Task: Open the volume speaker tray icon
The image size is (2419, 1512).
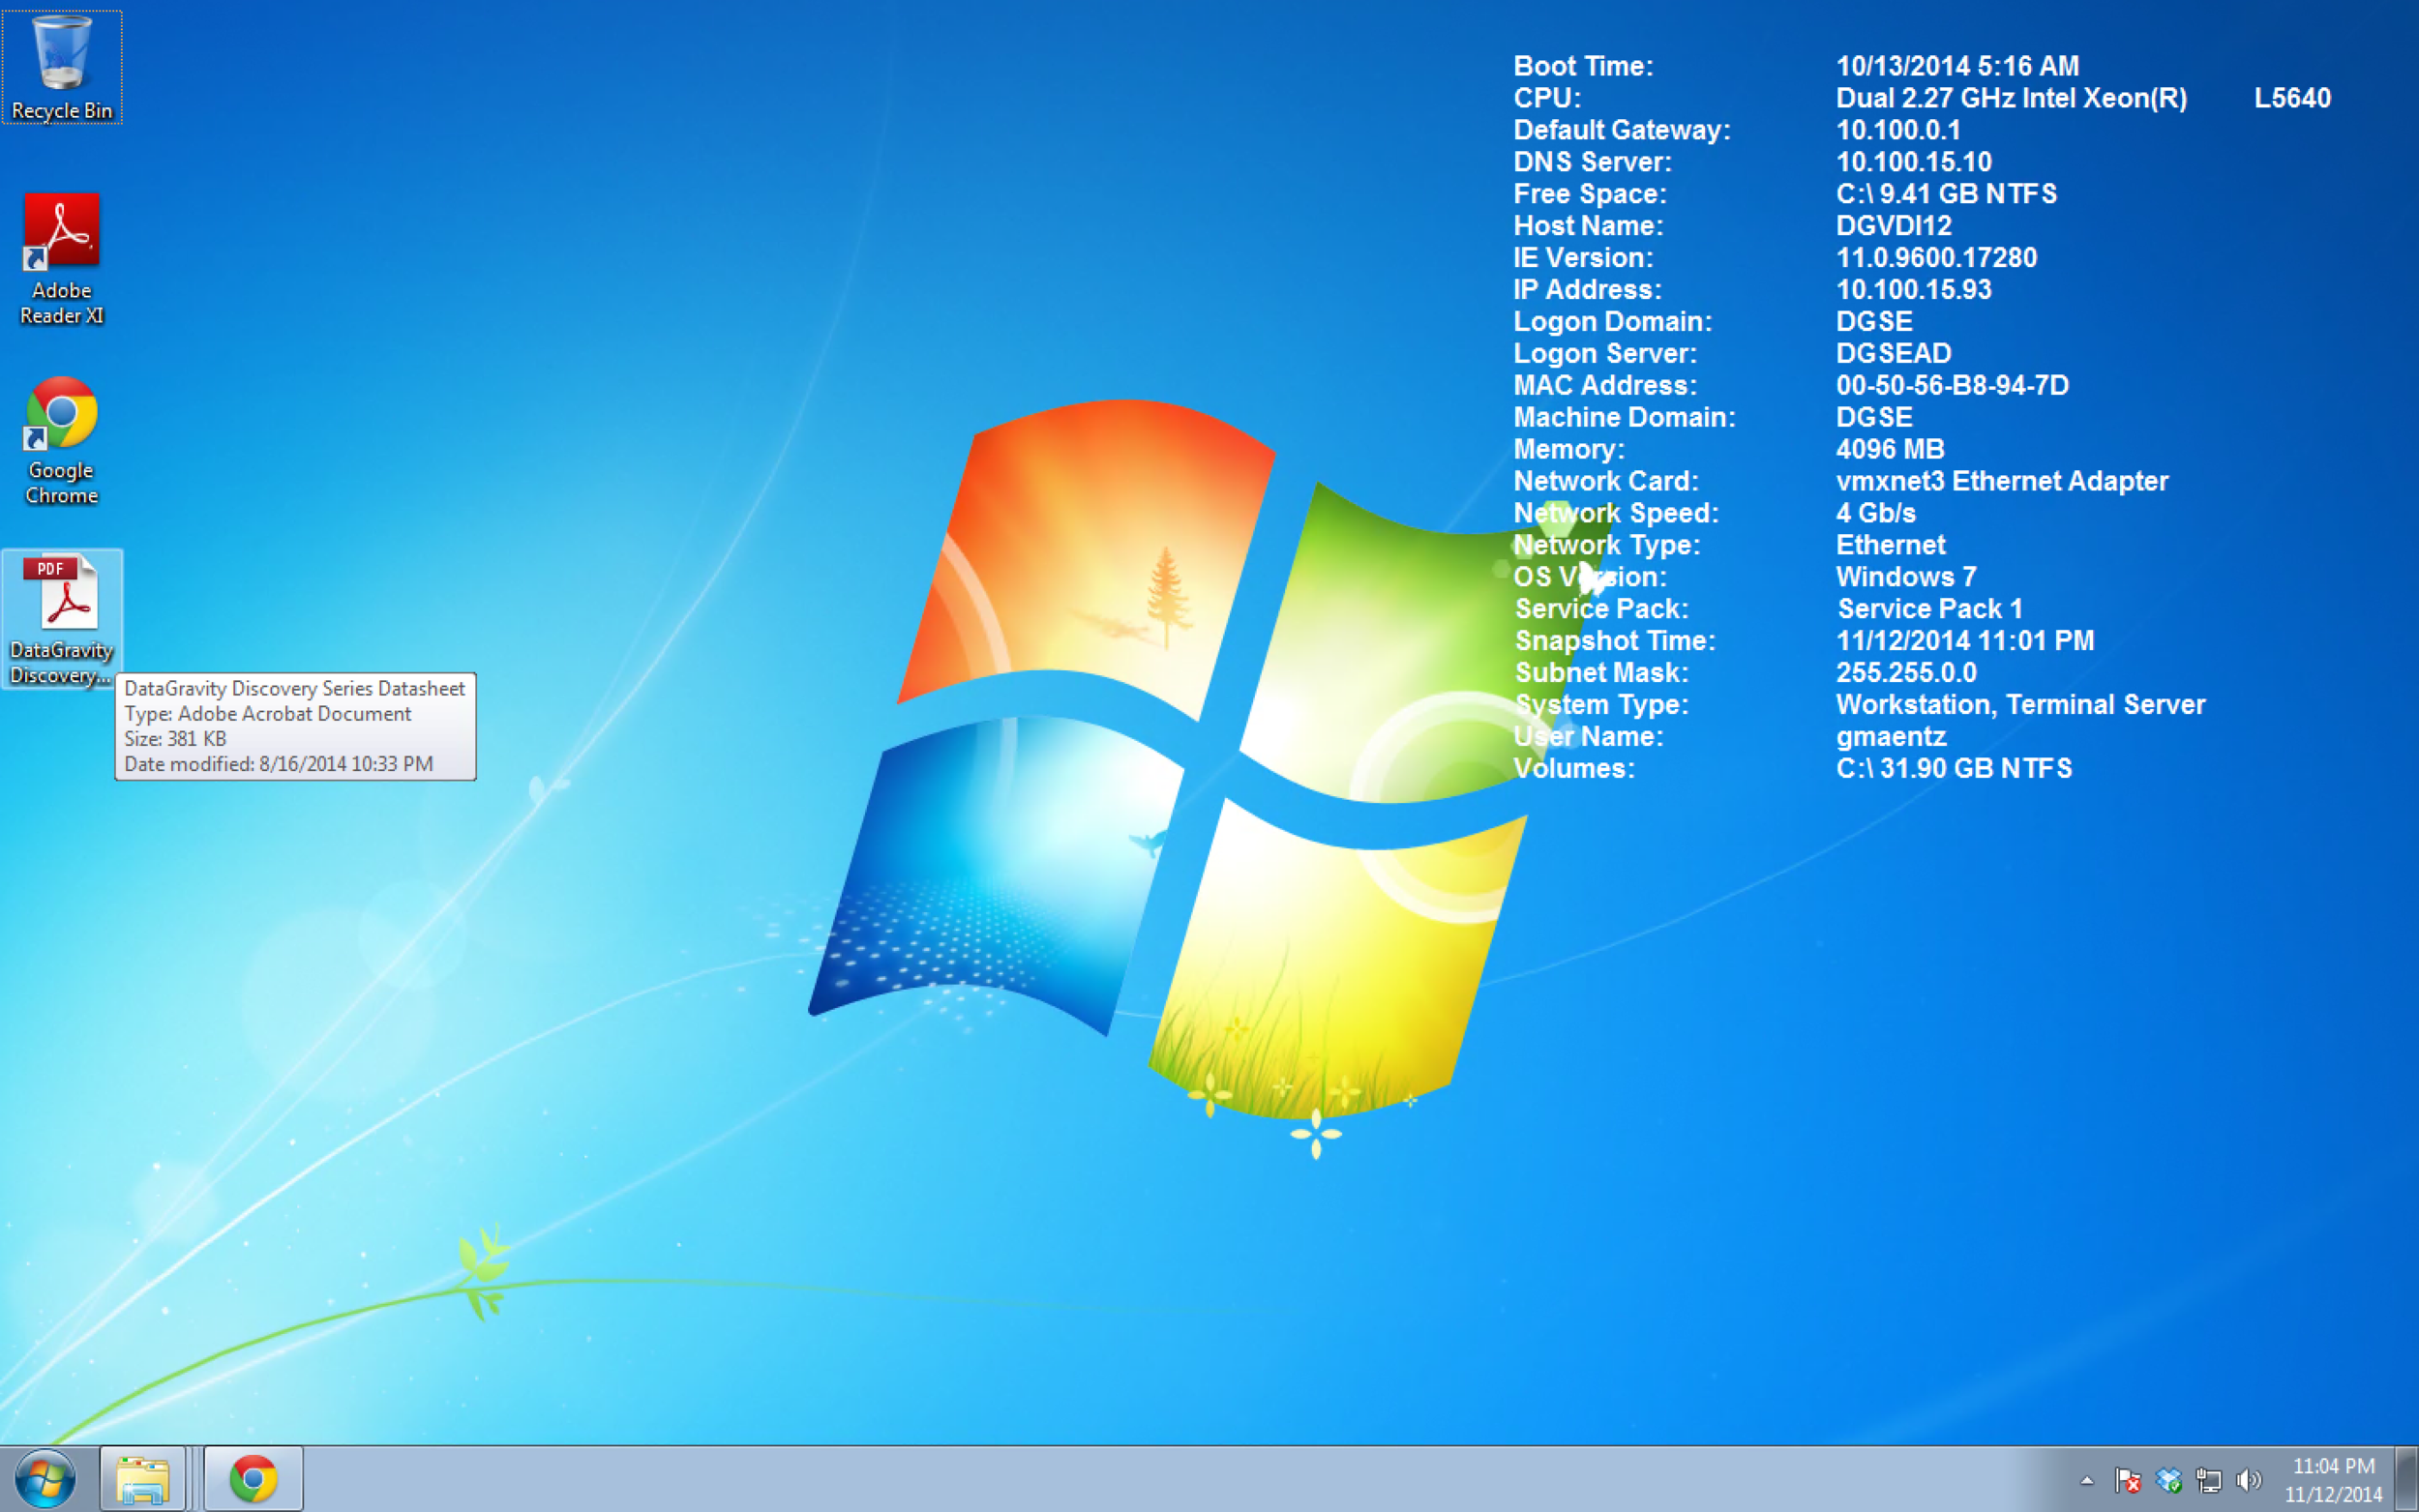Action: tap(2249, 1480)
